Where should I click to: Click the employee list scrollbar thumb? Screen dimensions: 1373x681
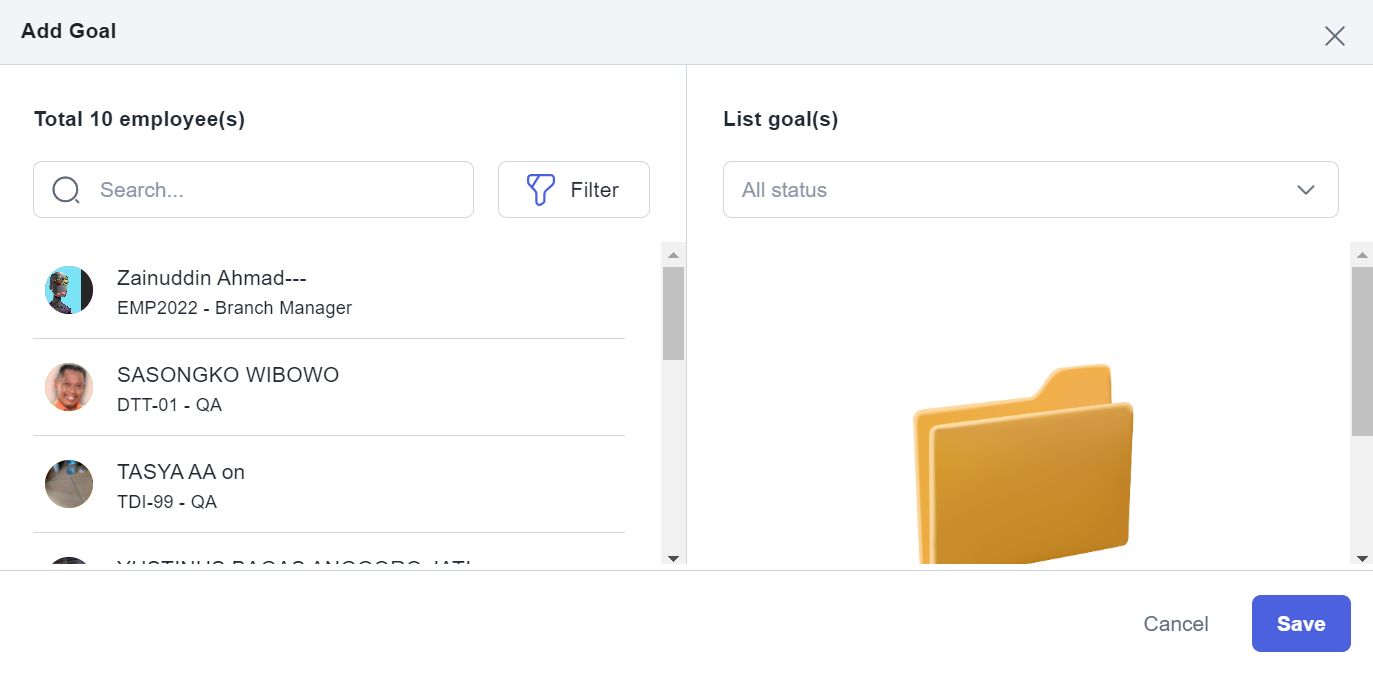pos(673,313)
